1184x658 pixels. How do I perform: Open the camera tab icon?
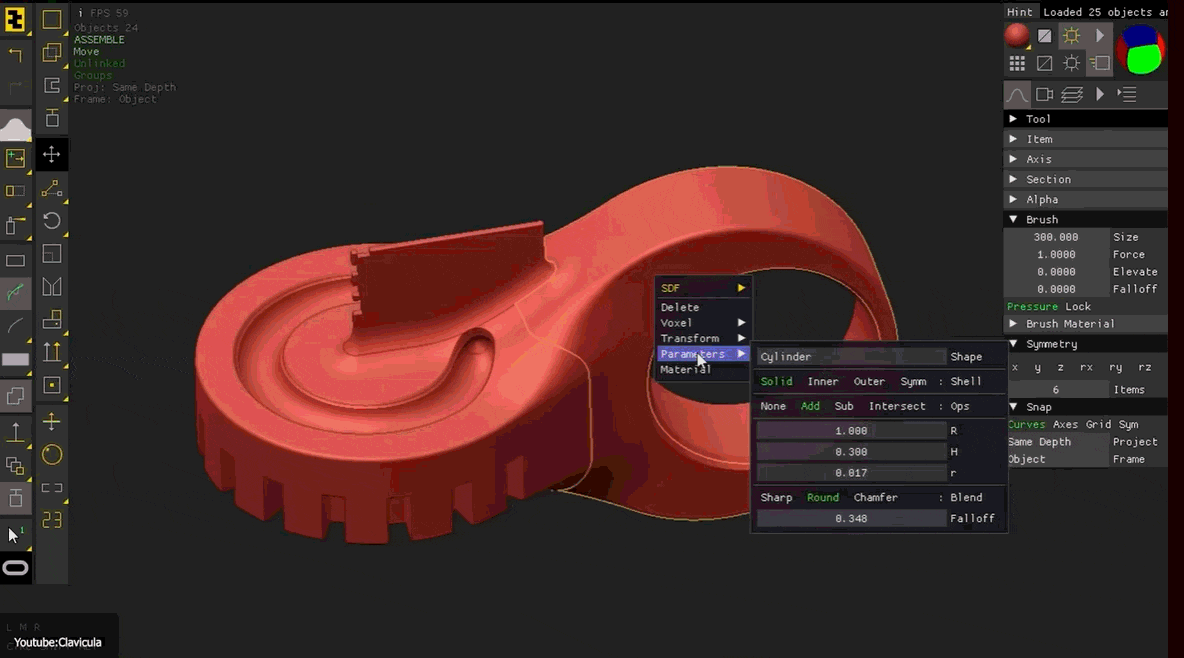[1044, 94]
